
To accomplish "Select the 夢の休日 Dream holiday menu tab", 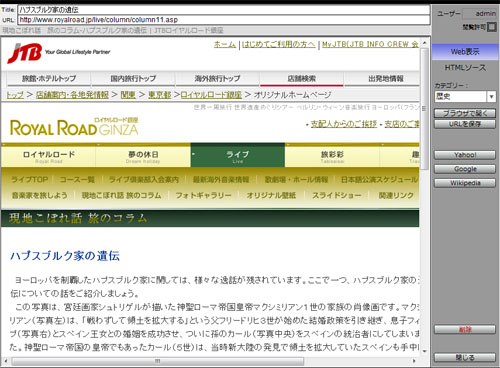I will coord(143,156).
